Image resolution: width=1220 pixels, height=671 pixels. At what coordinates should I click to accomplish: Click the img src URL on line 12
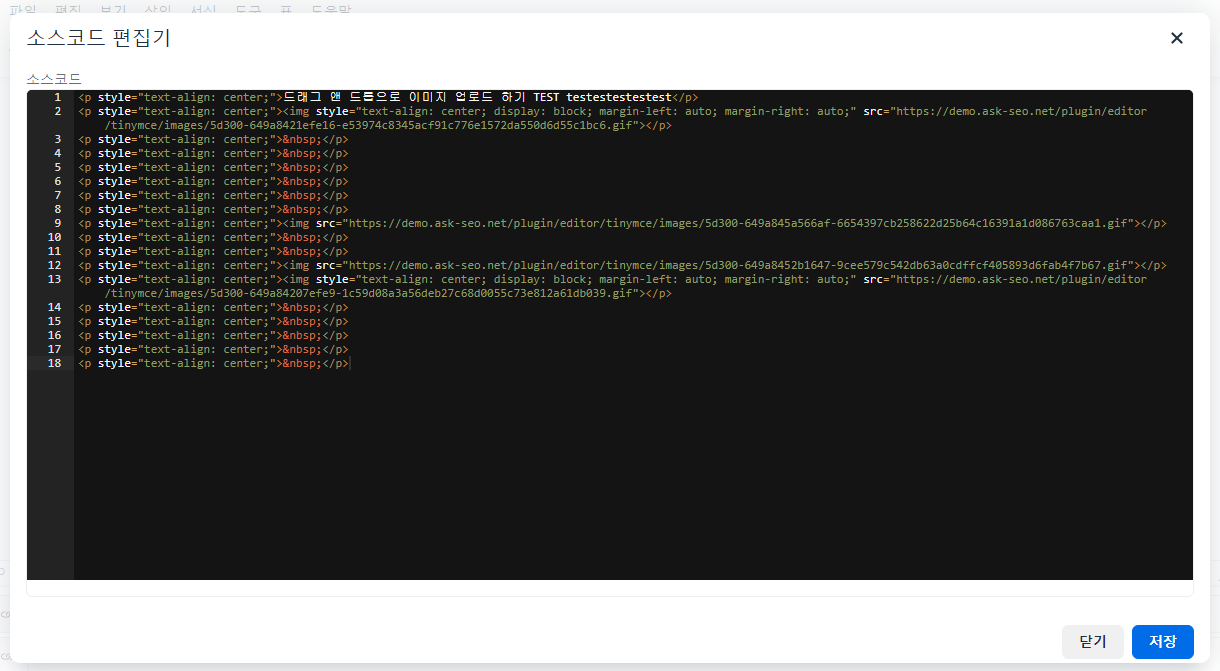[740, 266]
